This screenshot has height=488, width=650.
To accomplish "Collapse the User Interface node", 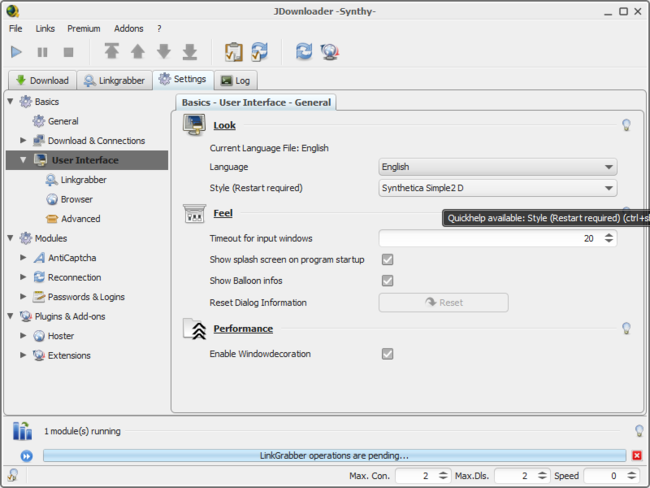I will click(23, 160).
